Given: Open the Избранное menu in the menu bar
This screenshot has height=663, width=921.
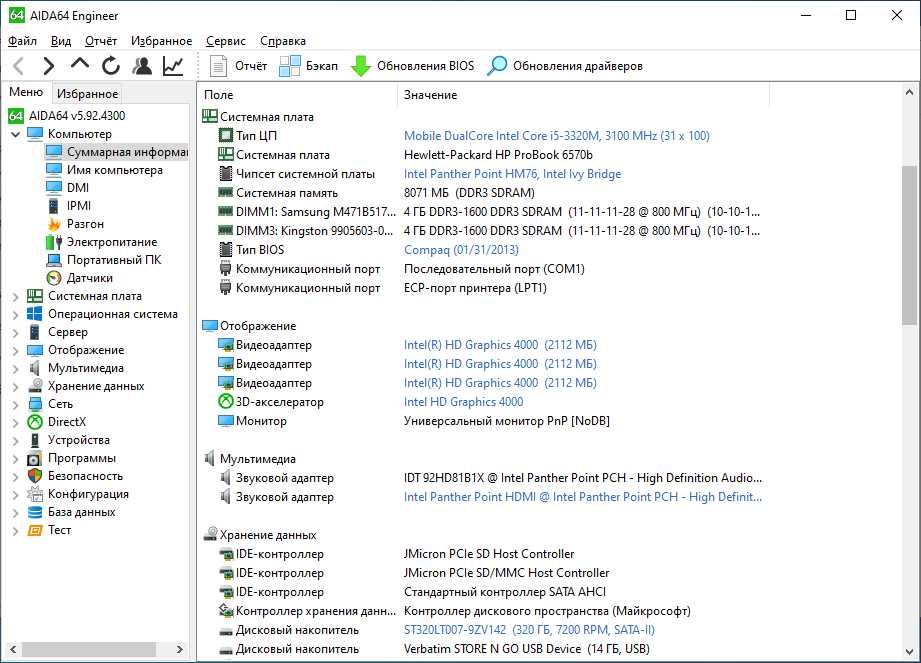Looking at the screenshot, I should pyautogui.click(x=161, y=41).
